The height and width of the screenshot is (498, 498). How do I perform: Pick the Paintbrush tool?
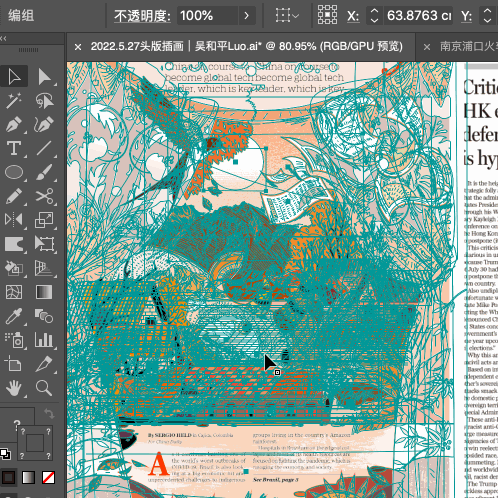[44, 172]
